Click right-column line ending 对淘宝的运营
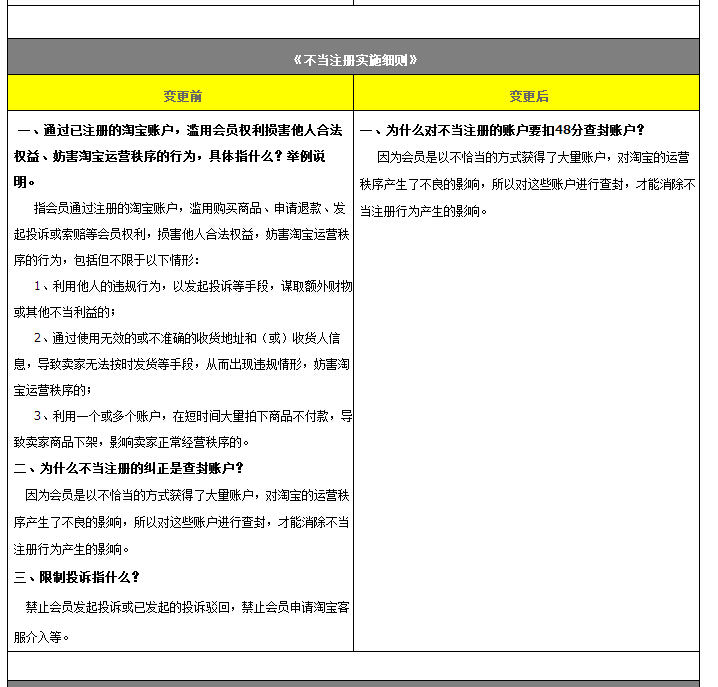The height and width of the screenshot is (687, 718). click(533, 158)
